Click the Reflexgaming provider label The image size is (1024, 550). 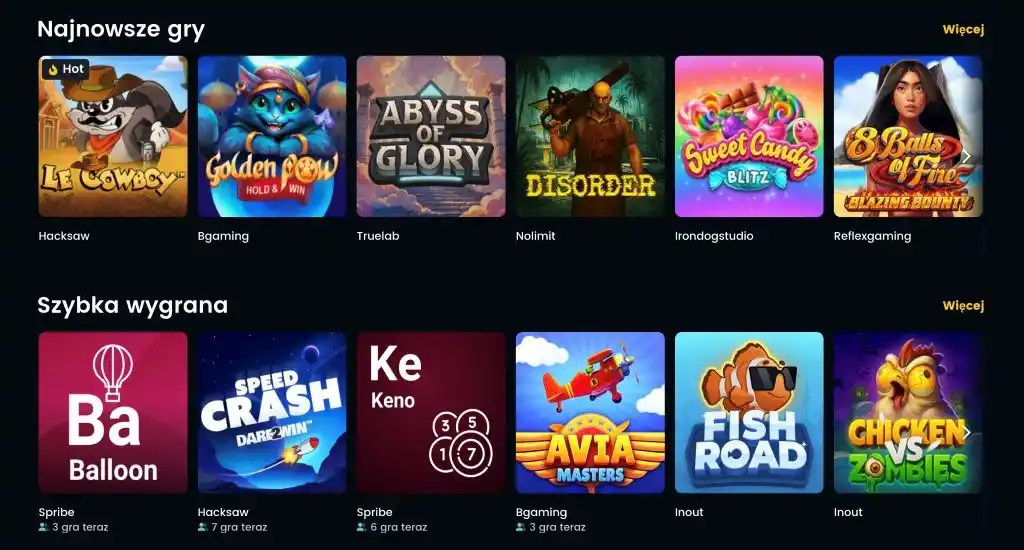click(x=872, y=236)
